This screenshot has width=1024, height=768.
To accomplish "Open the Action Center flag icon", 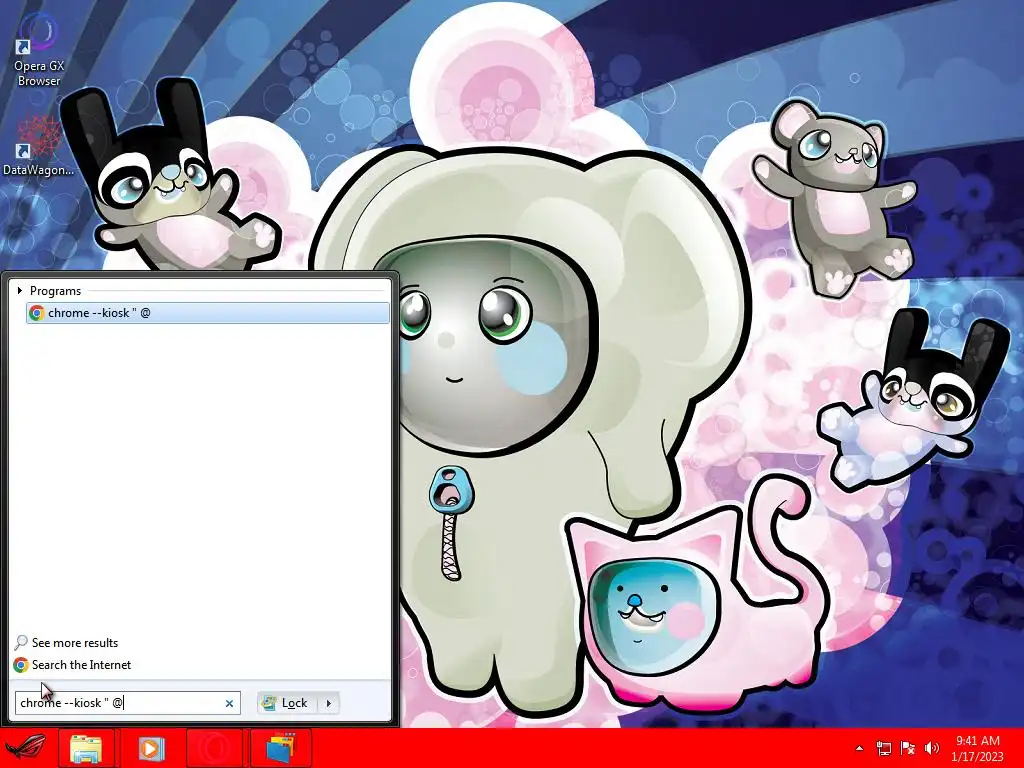I will pos(908,748).
